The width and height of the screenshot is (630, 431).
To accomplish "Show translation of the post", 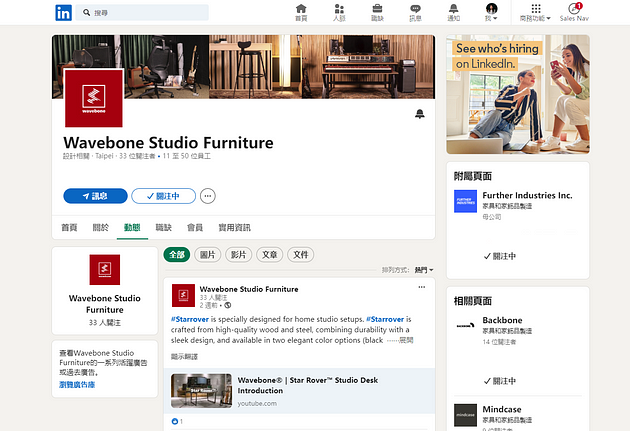I will click(x=184, y=357).
